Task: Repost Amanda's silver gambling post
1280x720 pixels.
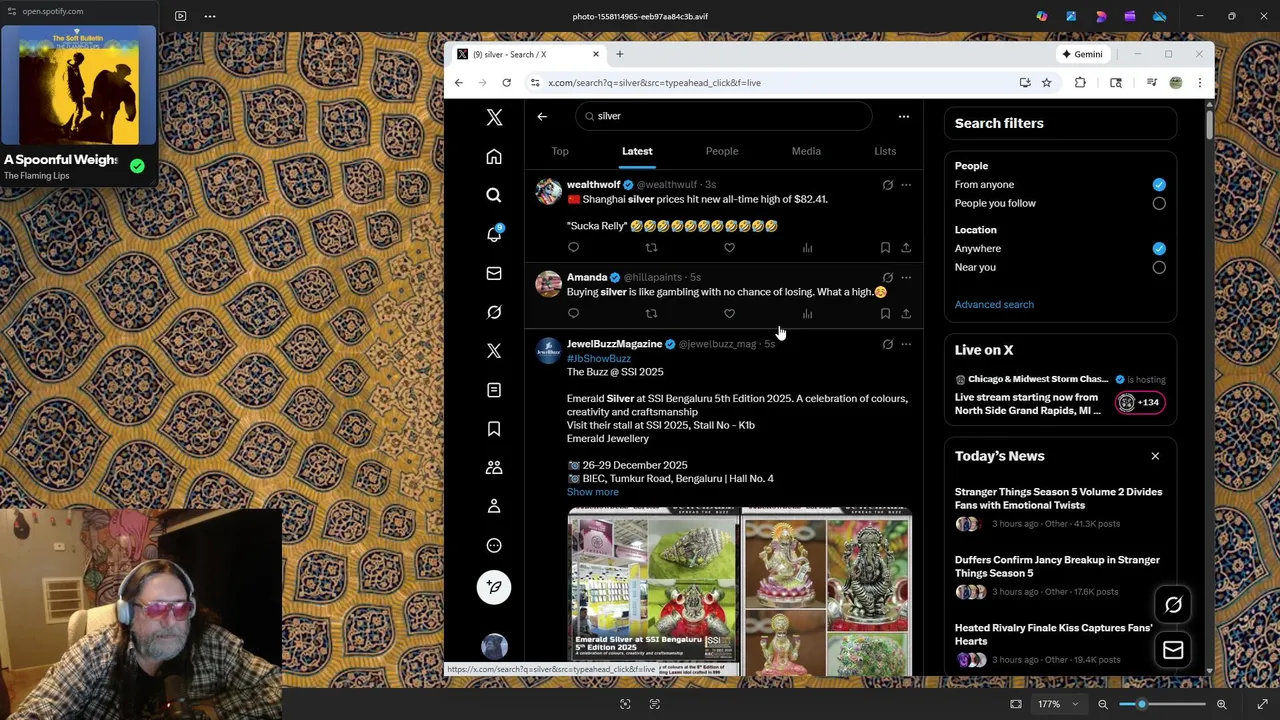Action: click(x=651, y=314)
